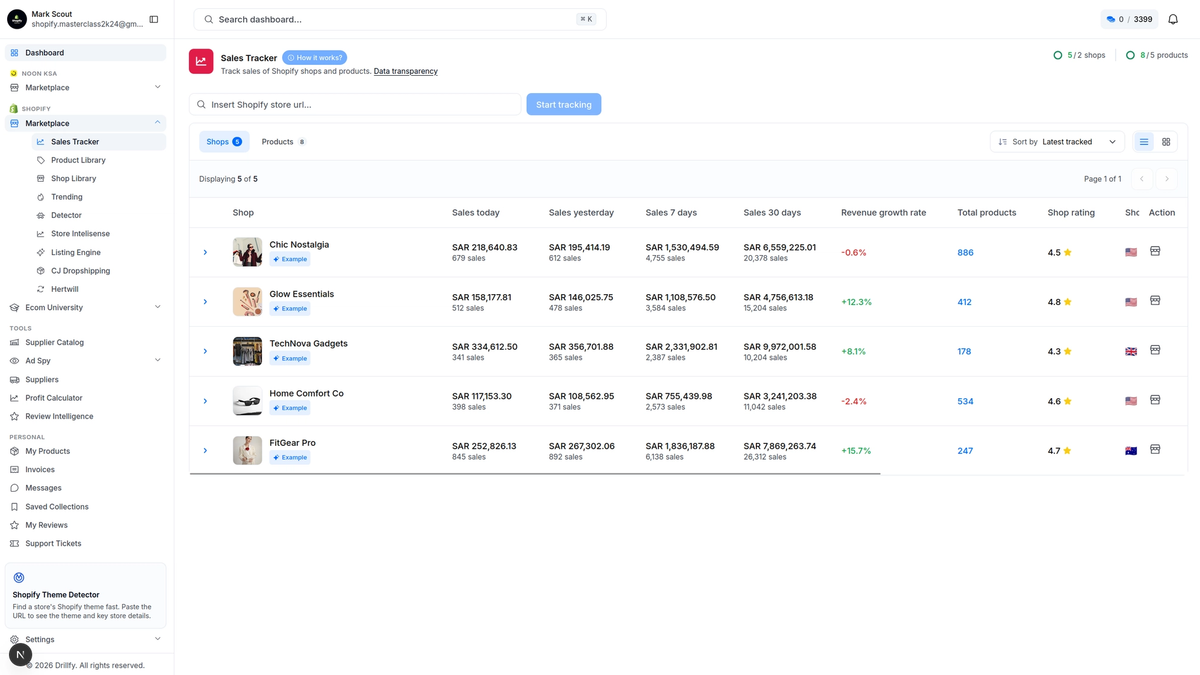Screen dimensions: 1200x675
Task: Expand the FitGear Pro row chevron
Action: [x=205, y=450]
